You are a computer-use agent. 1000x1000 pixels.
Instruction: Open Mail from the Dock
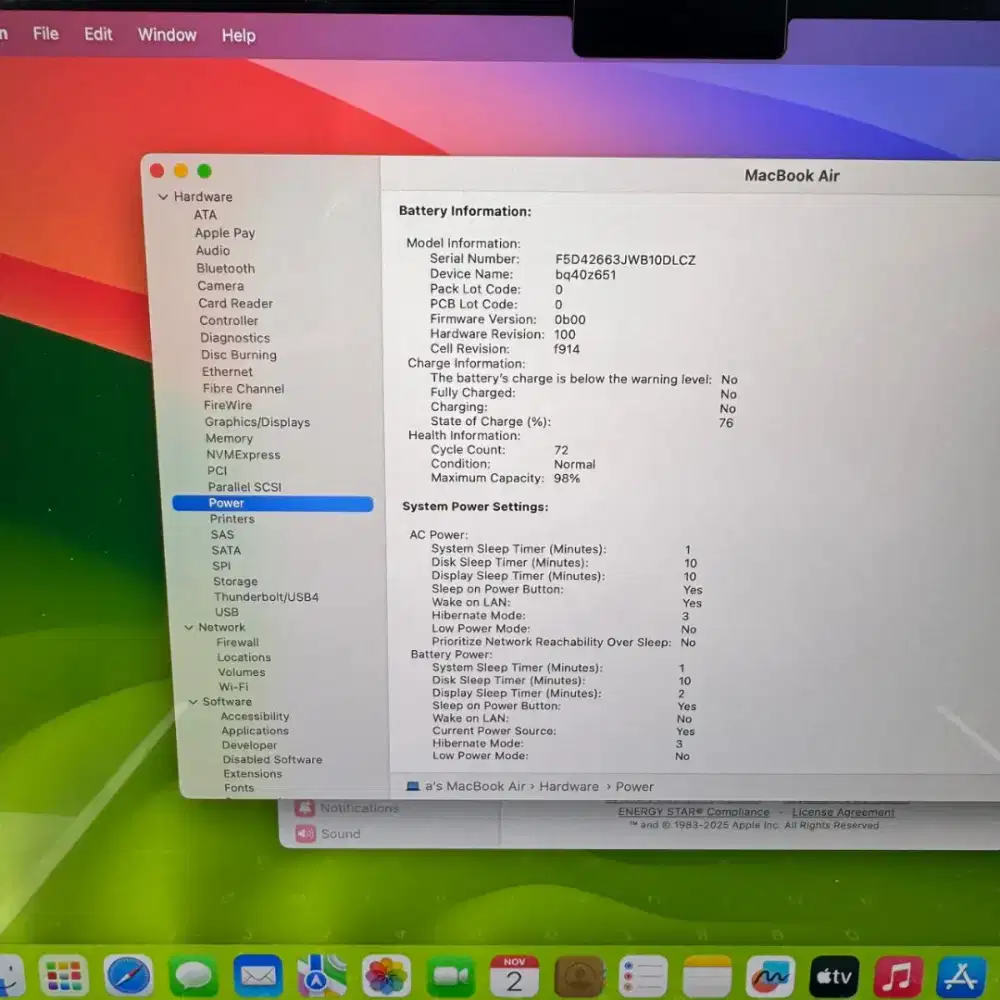tap(258, 973)
